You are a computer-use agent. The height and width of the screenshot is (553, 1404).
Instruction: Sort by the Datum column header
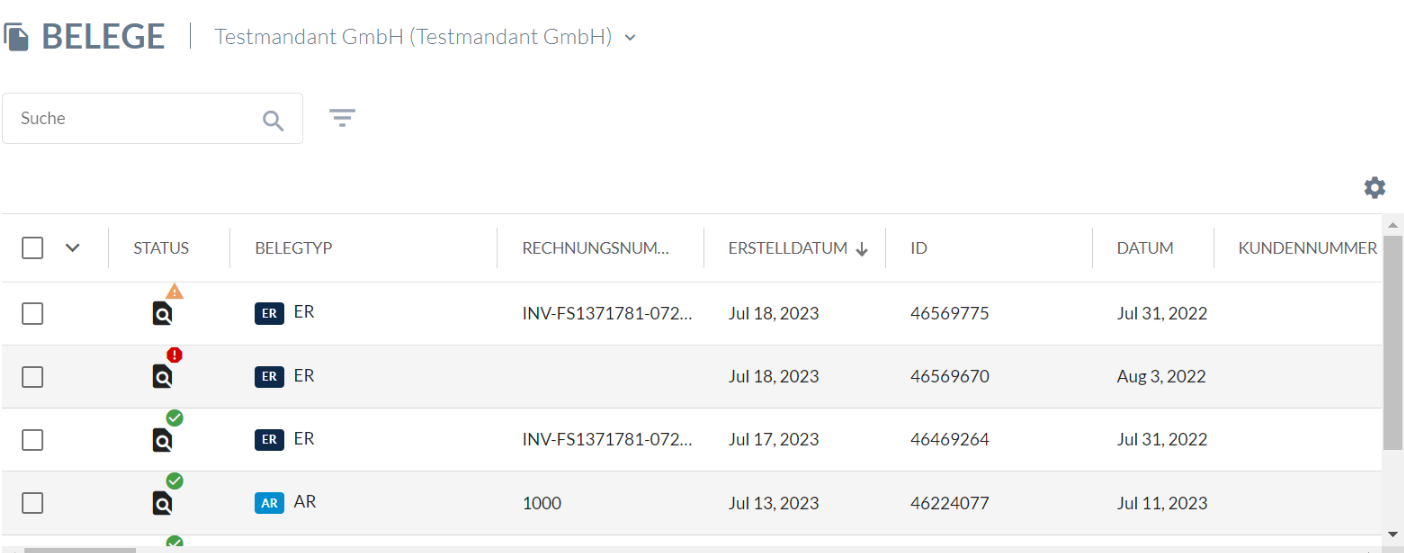(1145, 248)
